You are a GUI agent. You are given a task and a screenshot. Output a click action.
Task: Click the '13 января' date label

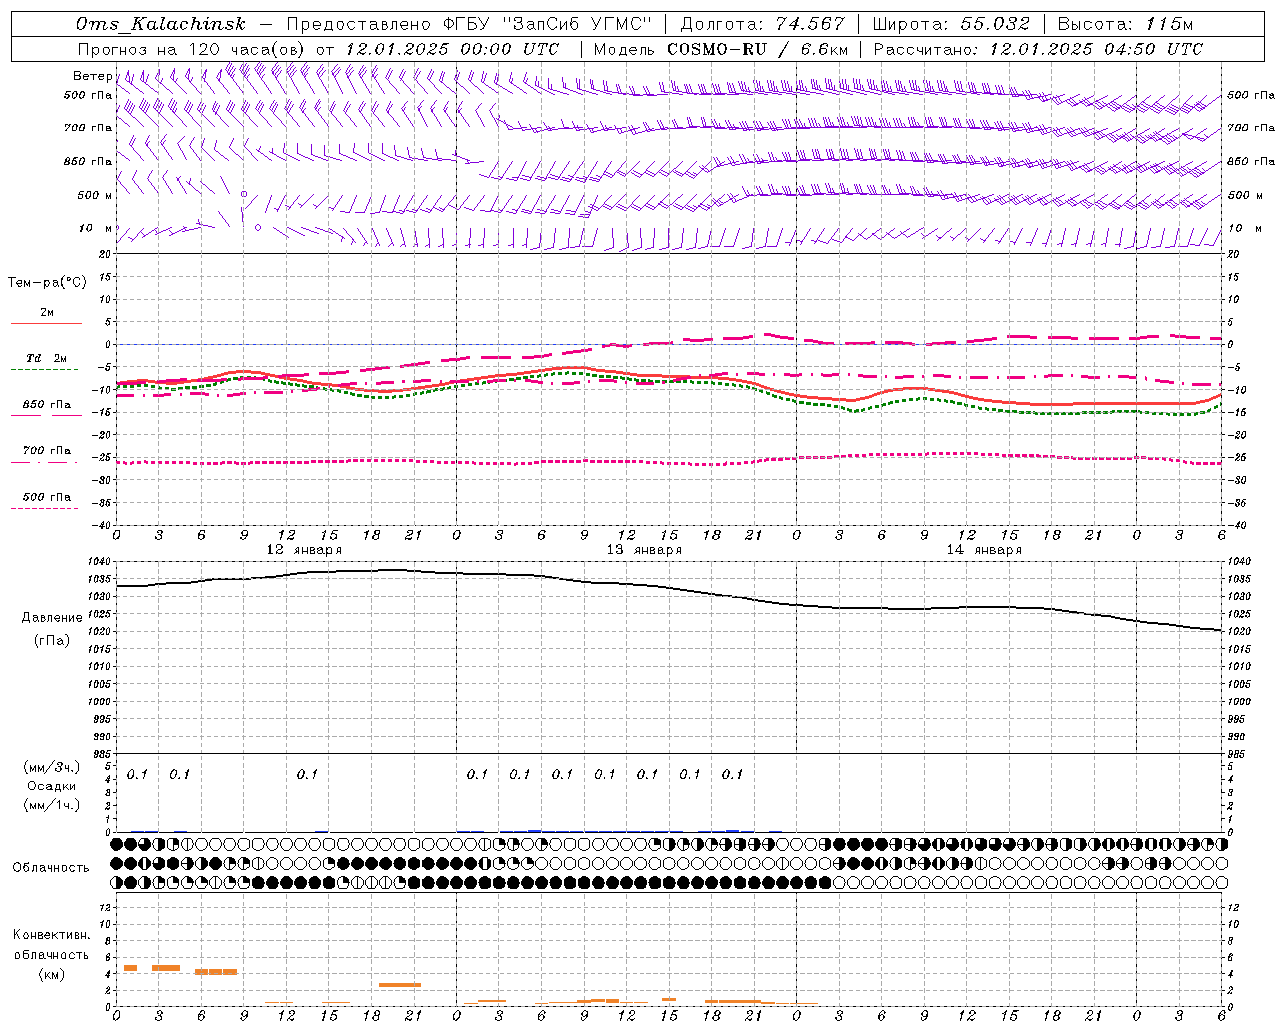click(644, 549)
